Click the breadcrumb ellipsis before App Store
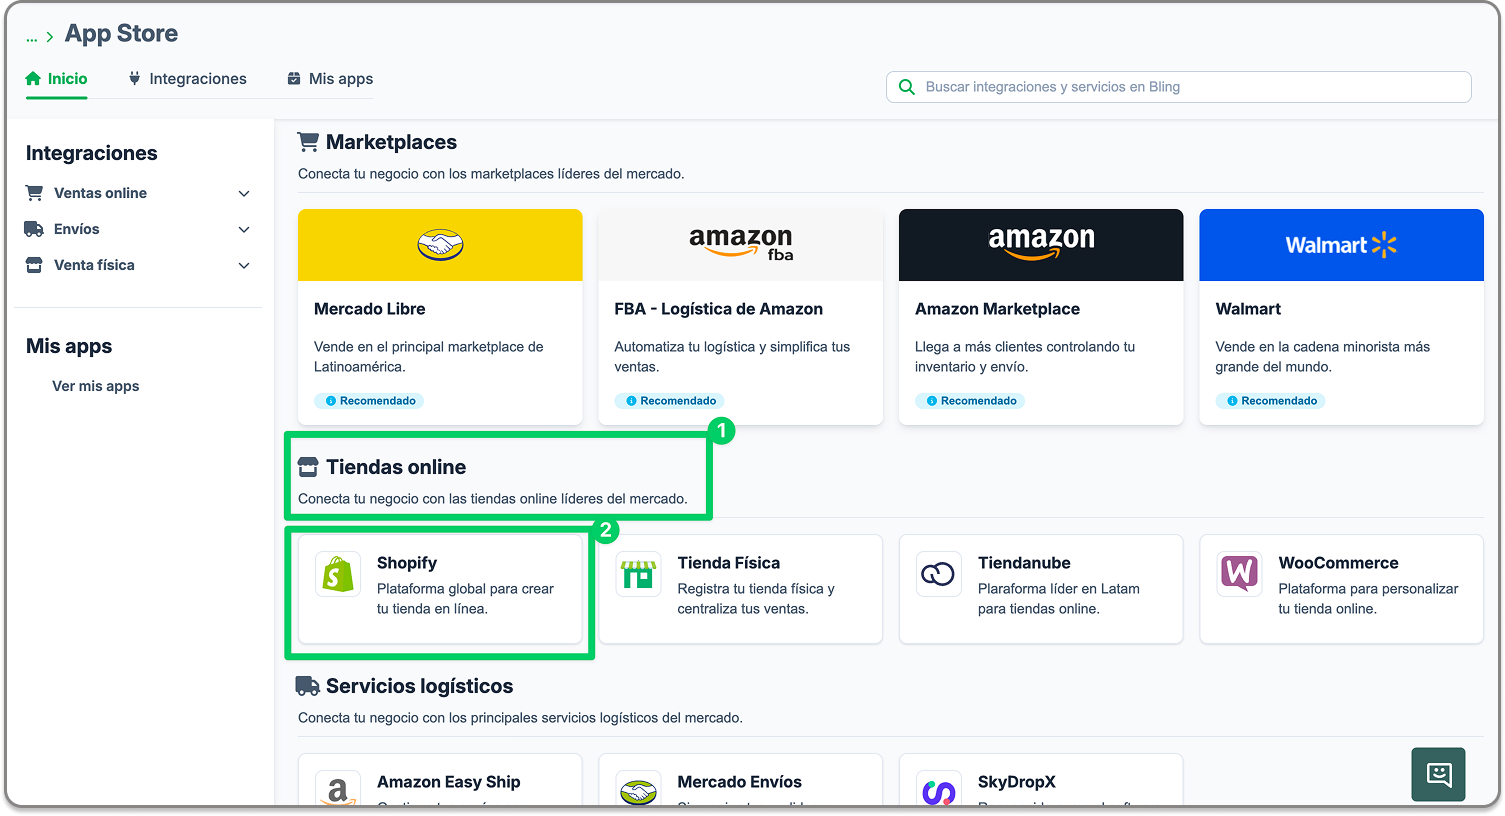 (32, 37)
